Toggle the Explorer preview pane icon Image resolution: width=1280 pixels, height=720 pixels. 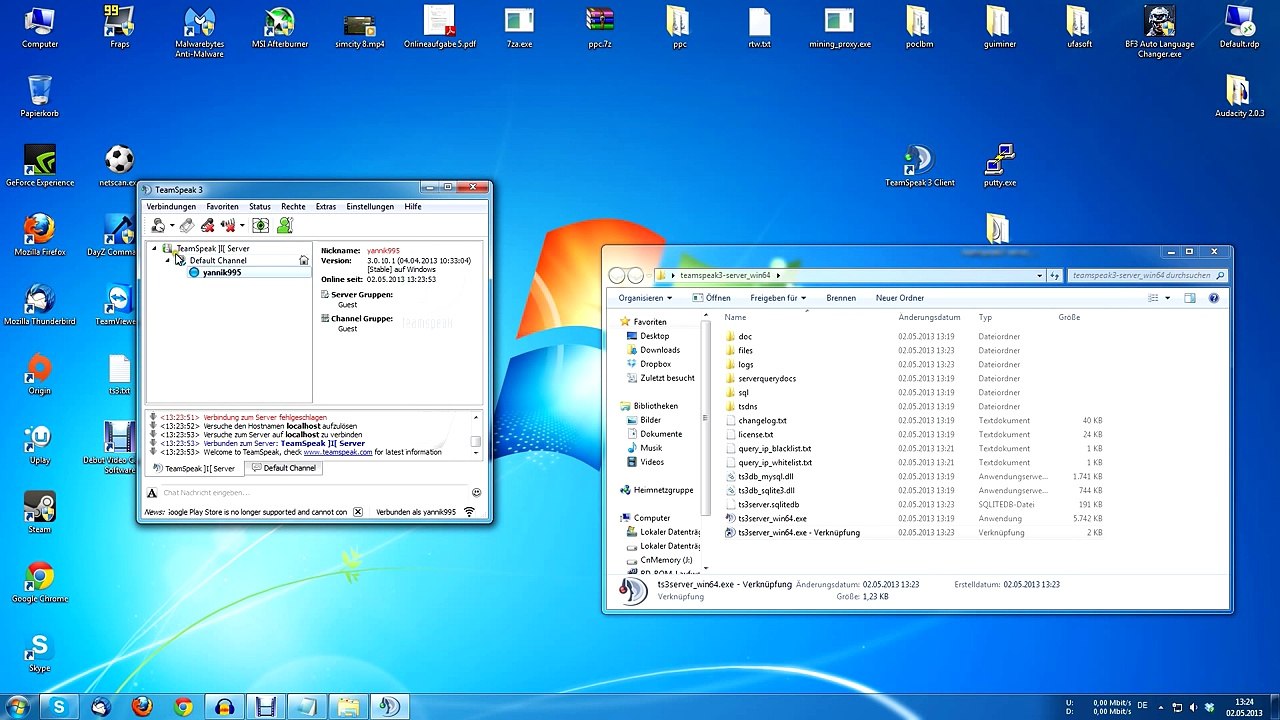tap(1190, 298)
